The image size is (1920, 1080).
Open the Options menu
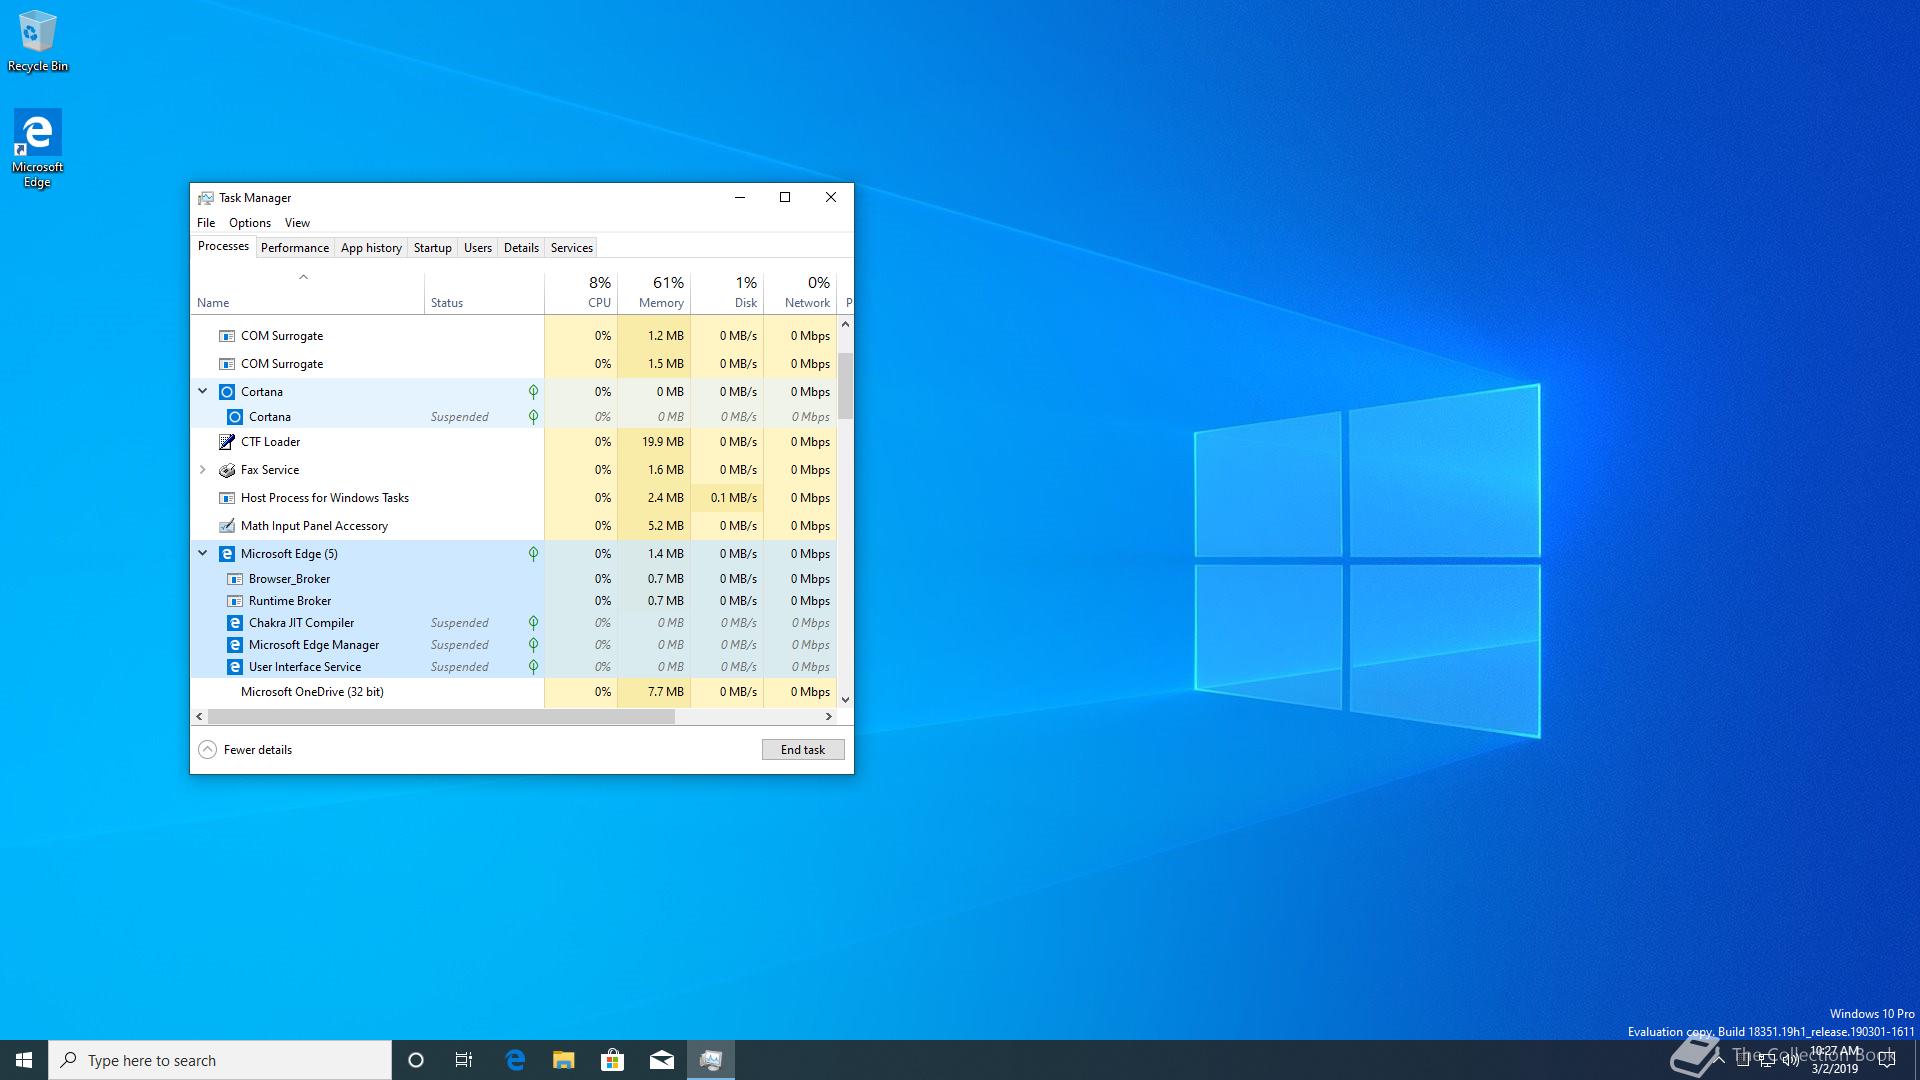coord(250,223)
